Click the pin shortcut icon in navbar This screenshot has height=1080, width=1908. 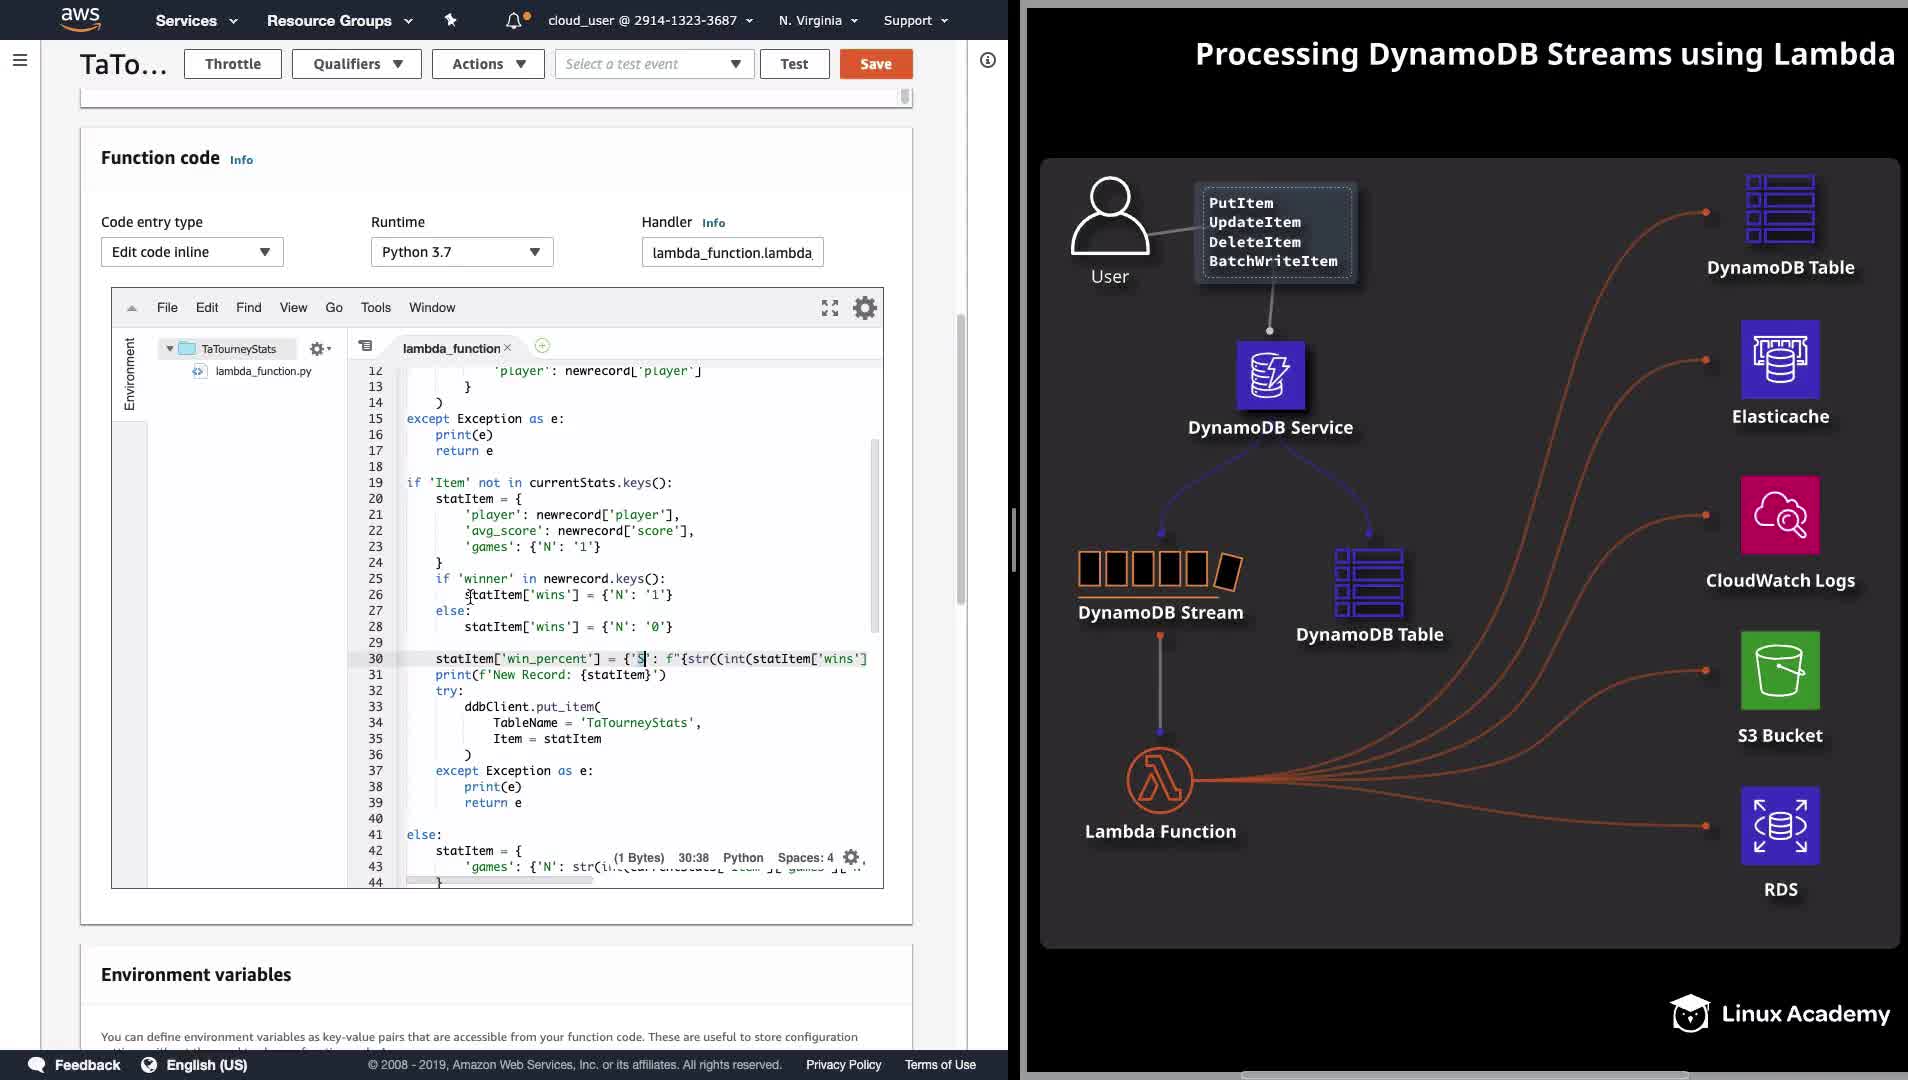pyautogui.click(x=450, y=20)
